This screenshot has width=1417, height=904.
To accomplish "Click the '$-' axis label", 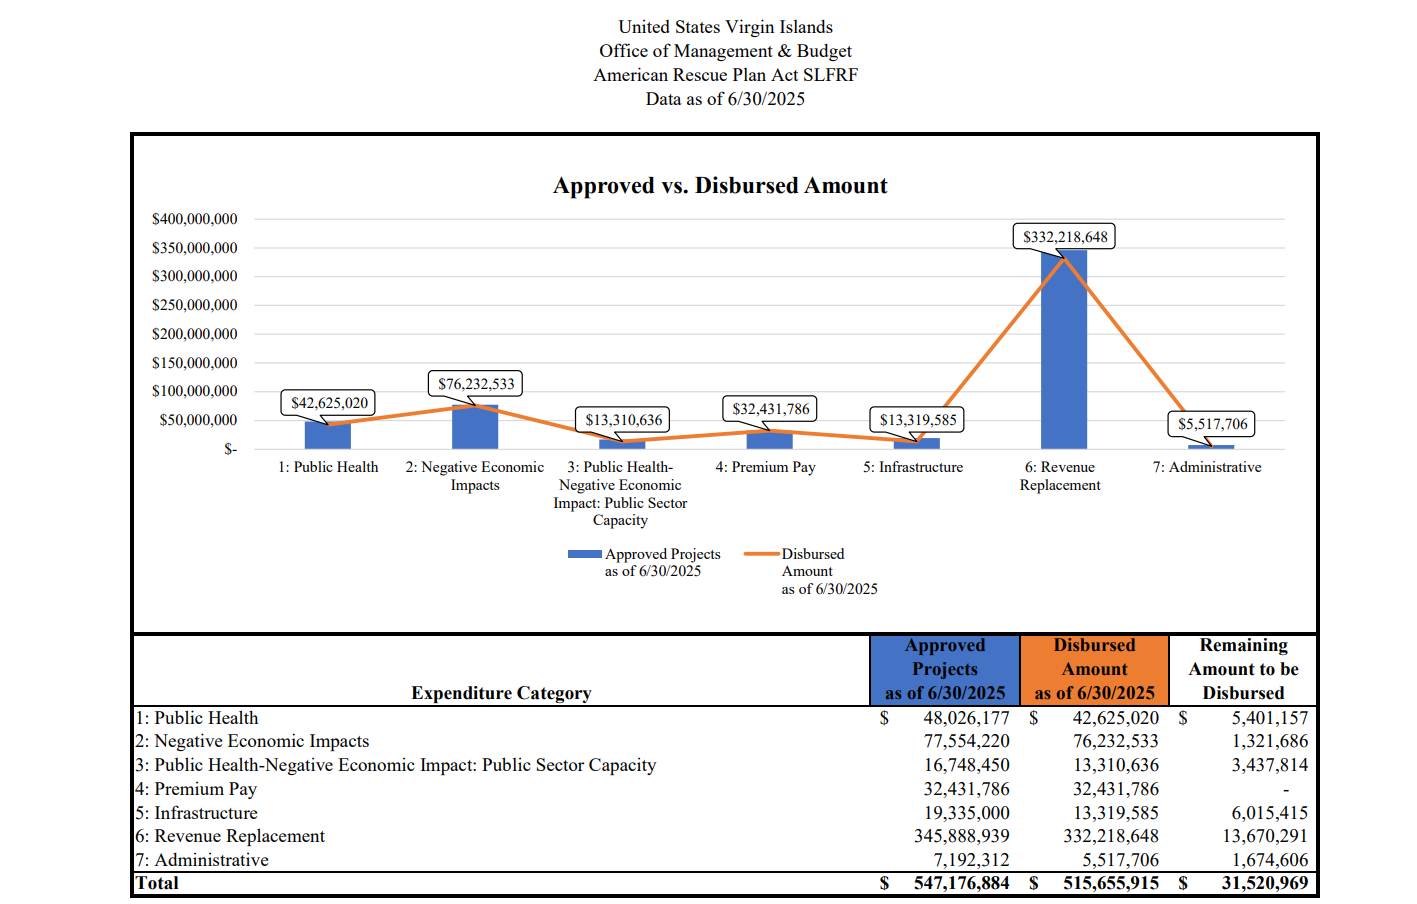I will coord(231,449).
